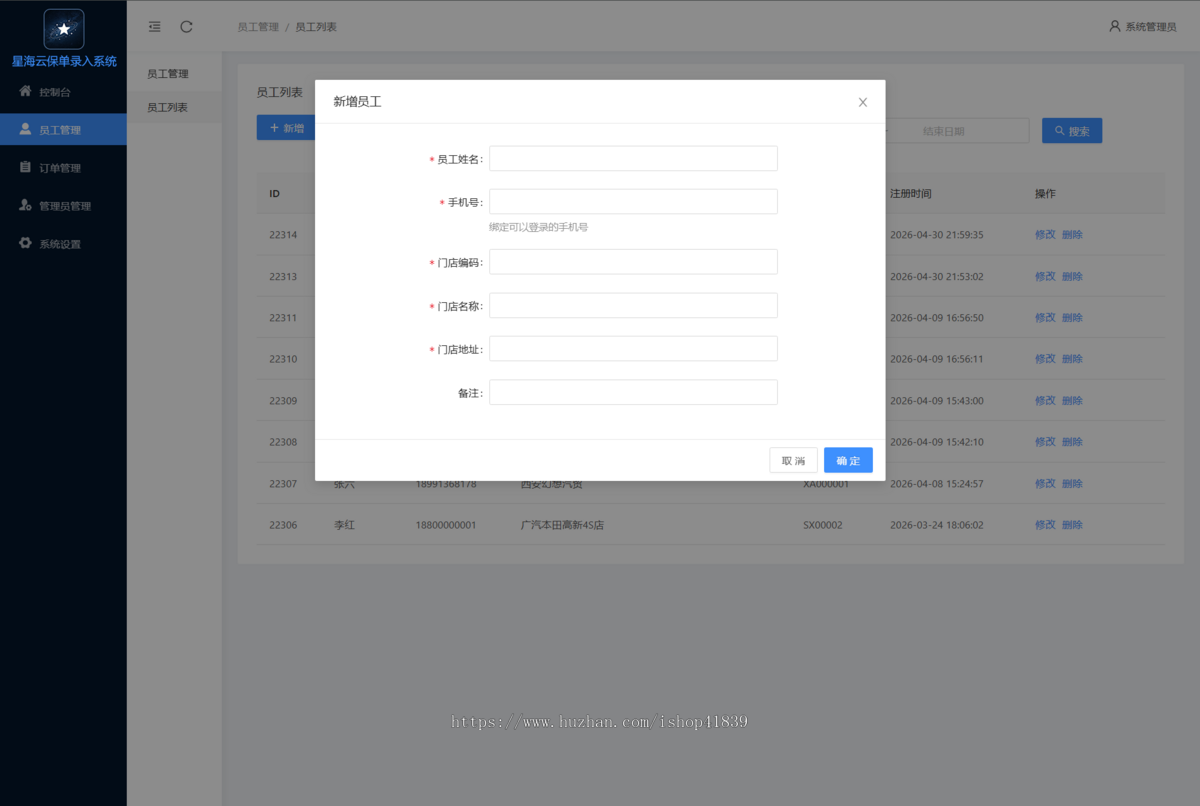1200x806 pixels.
Task: Click the 新增员工 dialog title
Action: (357, 102)
